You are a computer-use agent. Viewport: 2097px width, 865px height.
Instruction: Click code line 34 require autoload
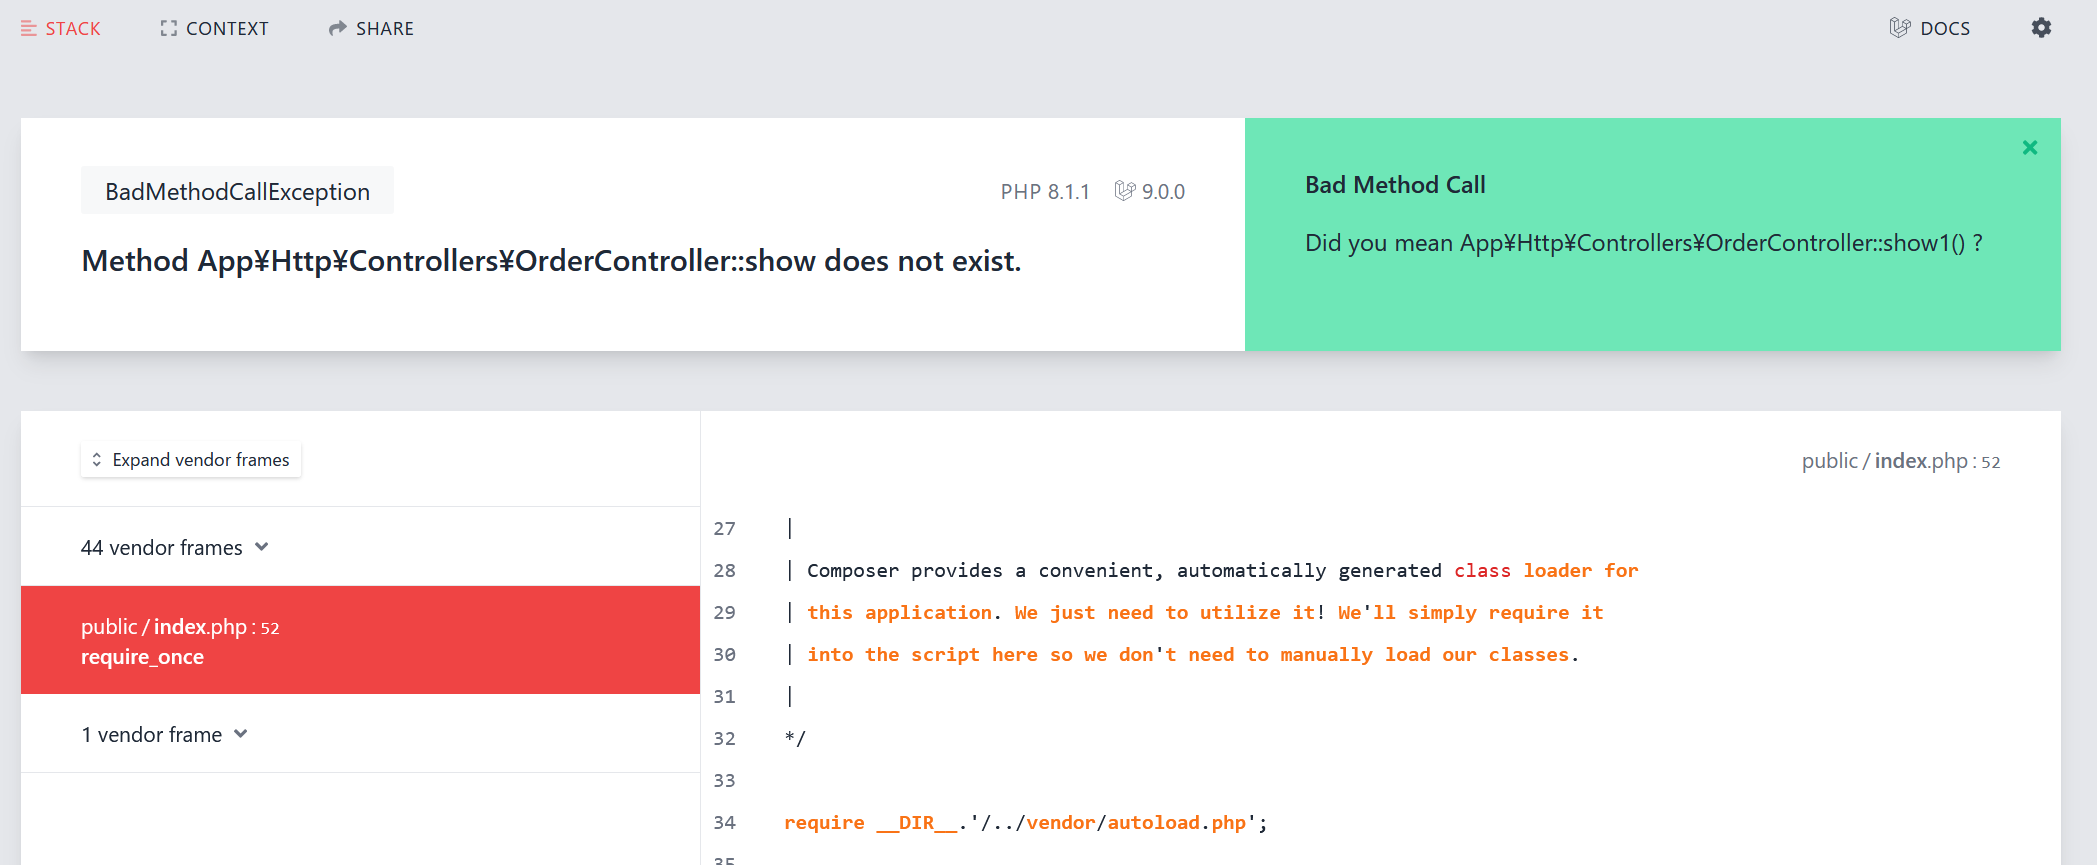[1026, 822]
